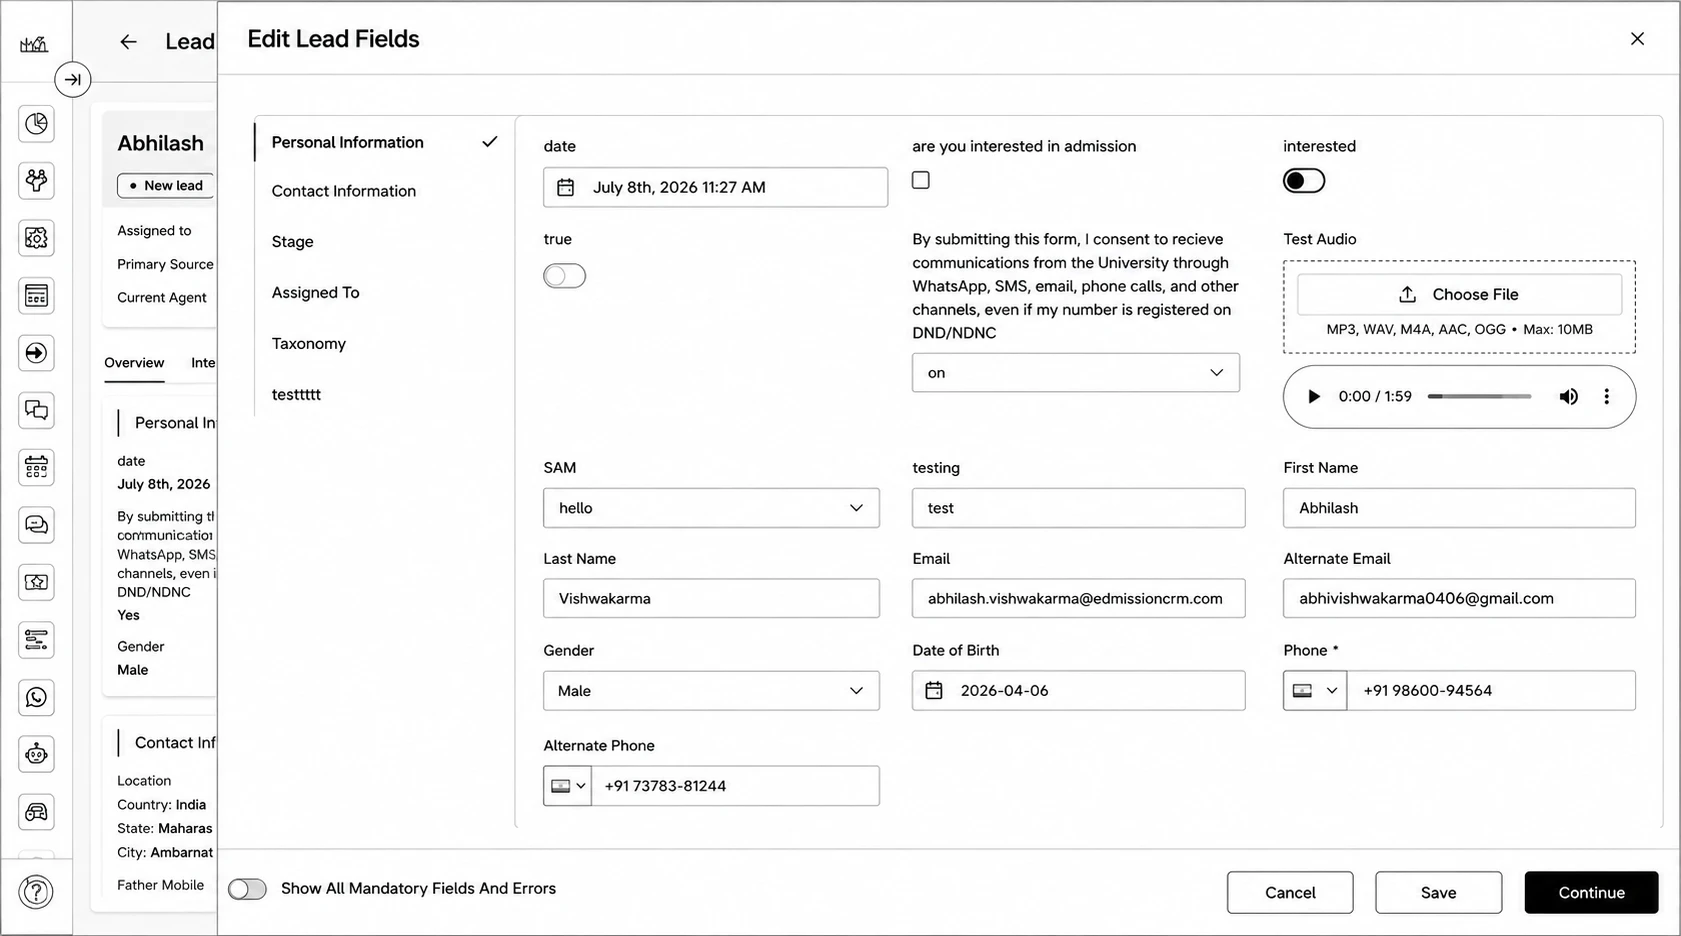The height and width of the screenshot is (936, 1681).
Task: Toggle the 'true' switch
Action: (x=565, y=276)
